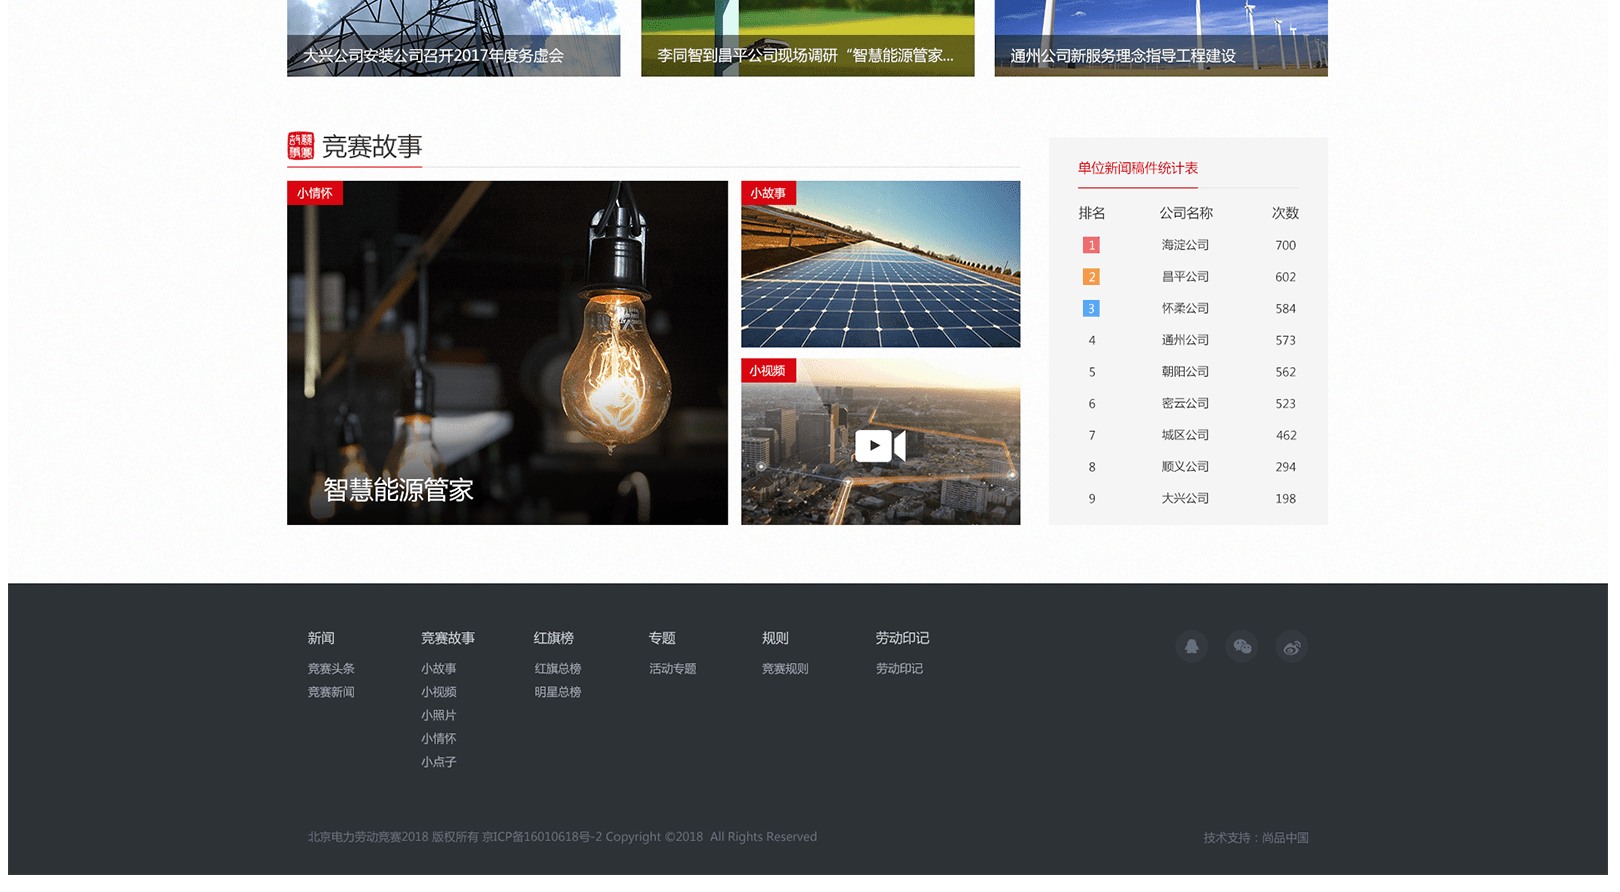Click 通州公司 in the ranking table

tap(1185, 340)
